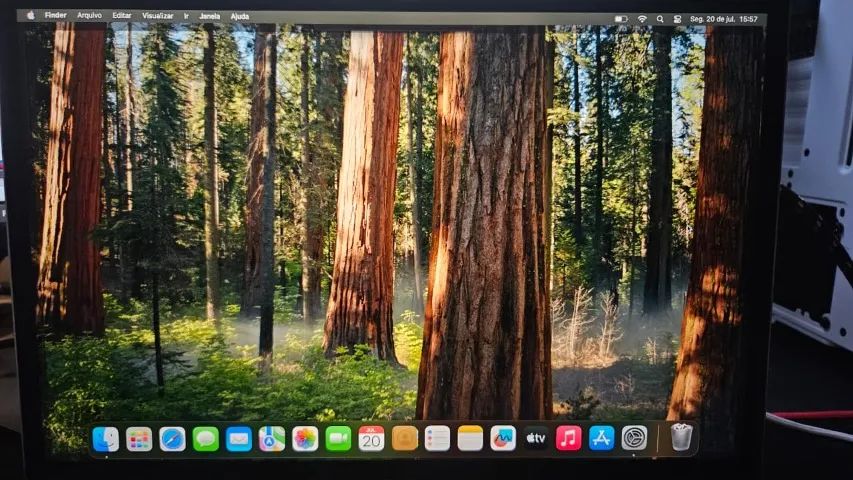Screen dimensions: 853x480
Task: Launch Music from the Dock
Action: (568, 439)
